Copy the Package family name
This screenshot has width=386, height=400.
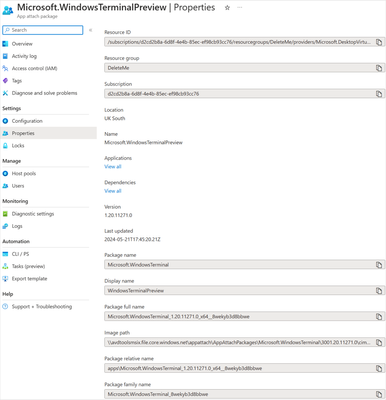tap(379, 394)
